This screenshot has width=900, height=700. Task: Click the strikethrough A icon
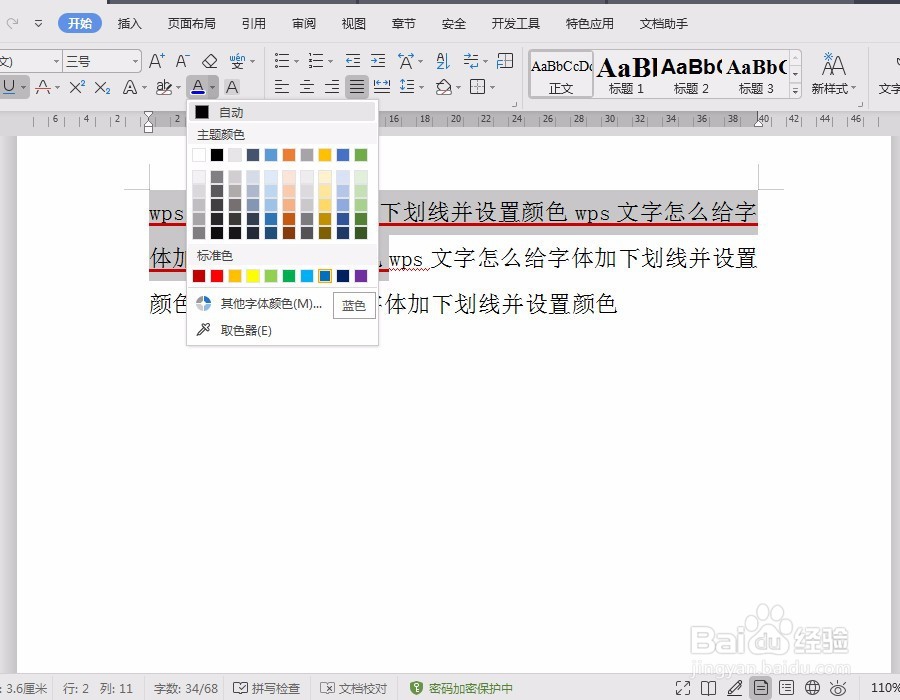coord(43,87)
